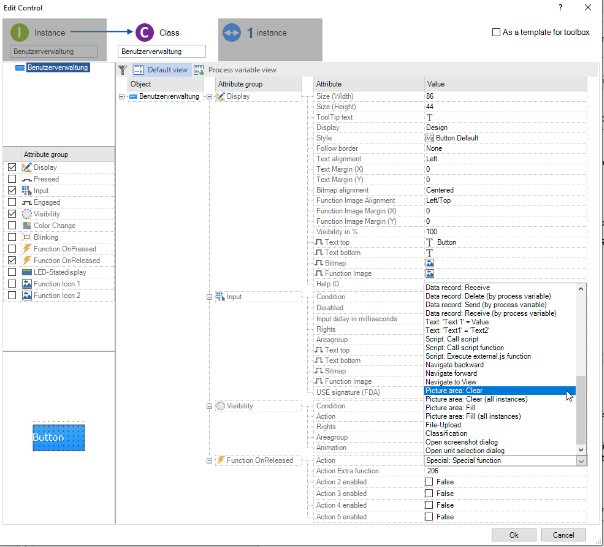The image size is (604, 547).
Task: Toggle the Visibility attribute group checkbox
Action: click(x=12, y=214)
